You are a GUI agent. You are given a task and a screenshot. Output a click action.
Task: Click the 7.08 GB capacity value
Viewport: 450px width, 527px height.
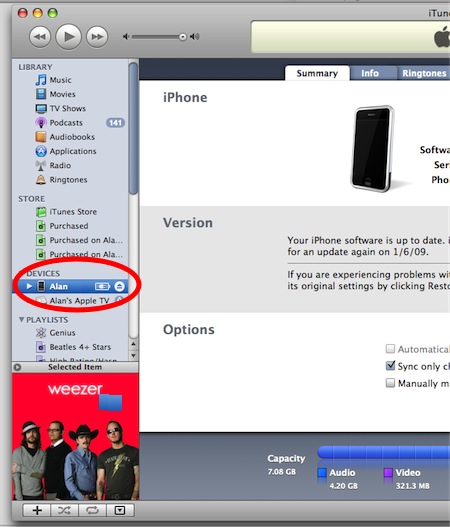[282, 472]
